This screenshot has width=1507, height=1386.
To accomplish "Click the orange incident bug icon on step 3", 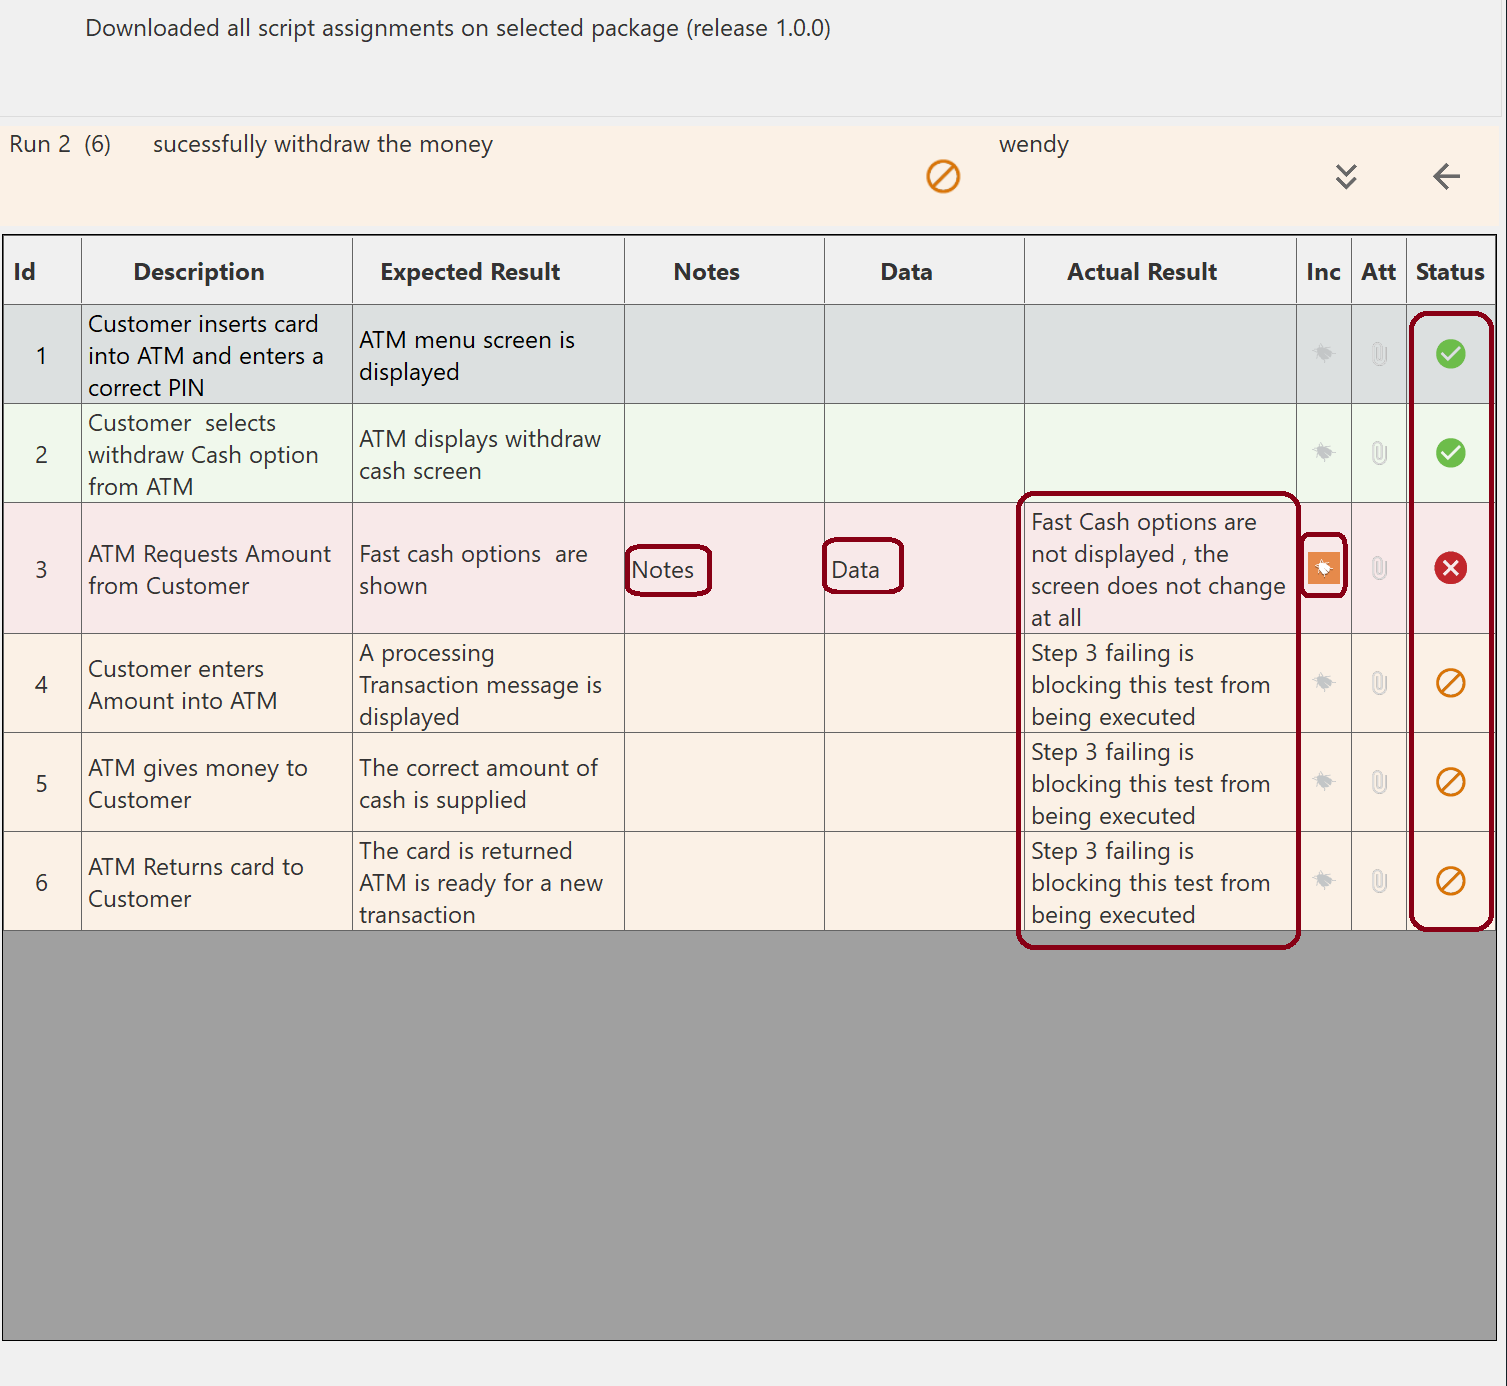I will pyautogui.click(x=1323, y=568).
